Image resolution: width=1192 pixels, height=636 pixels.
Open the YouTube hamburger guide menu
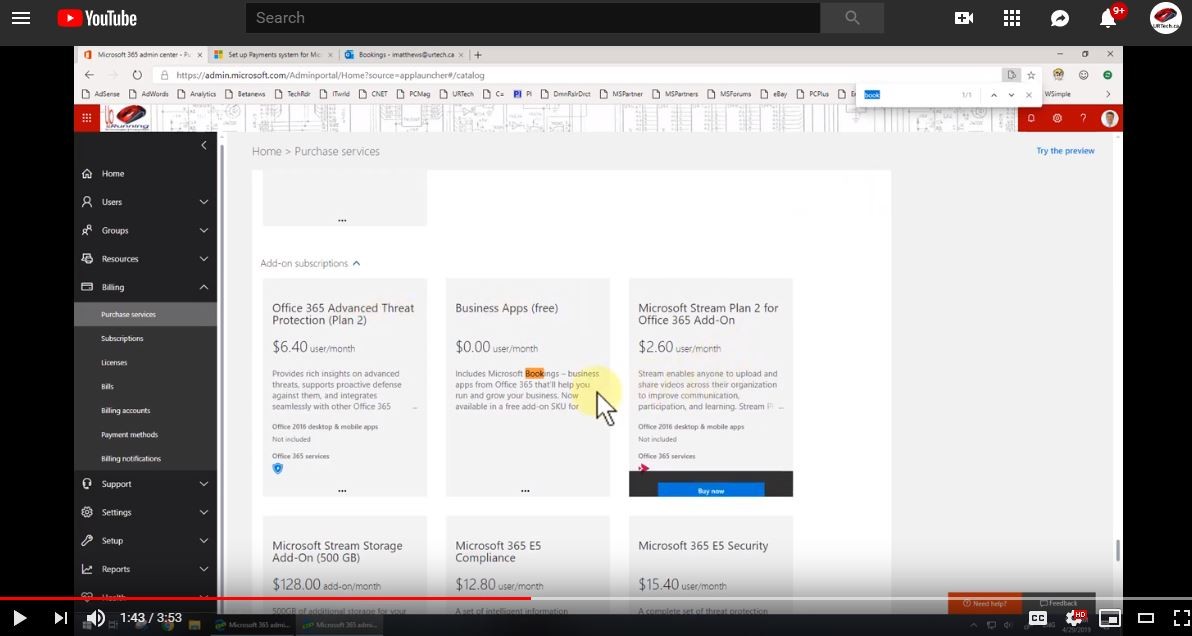21,18
